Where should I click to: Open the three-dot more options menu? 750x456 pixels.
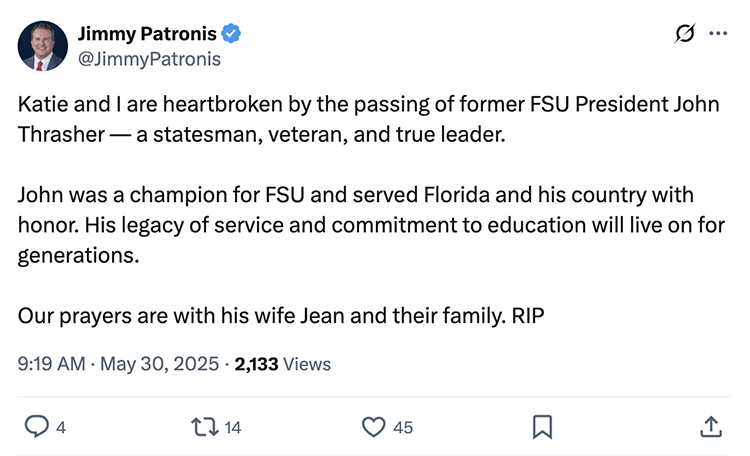pos(718,34)
